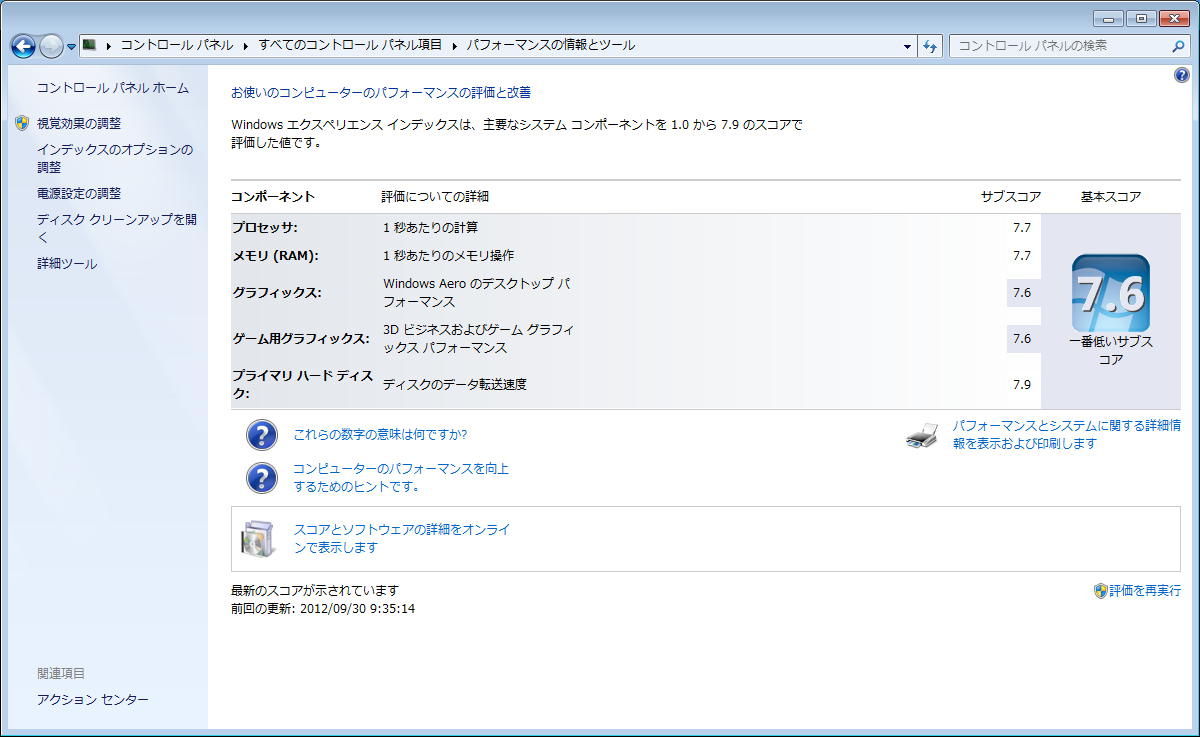Open the recent pages dropdown arrow
1200x737 pixels.
coord(71,47)
